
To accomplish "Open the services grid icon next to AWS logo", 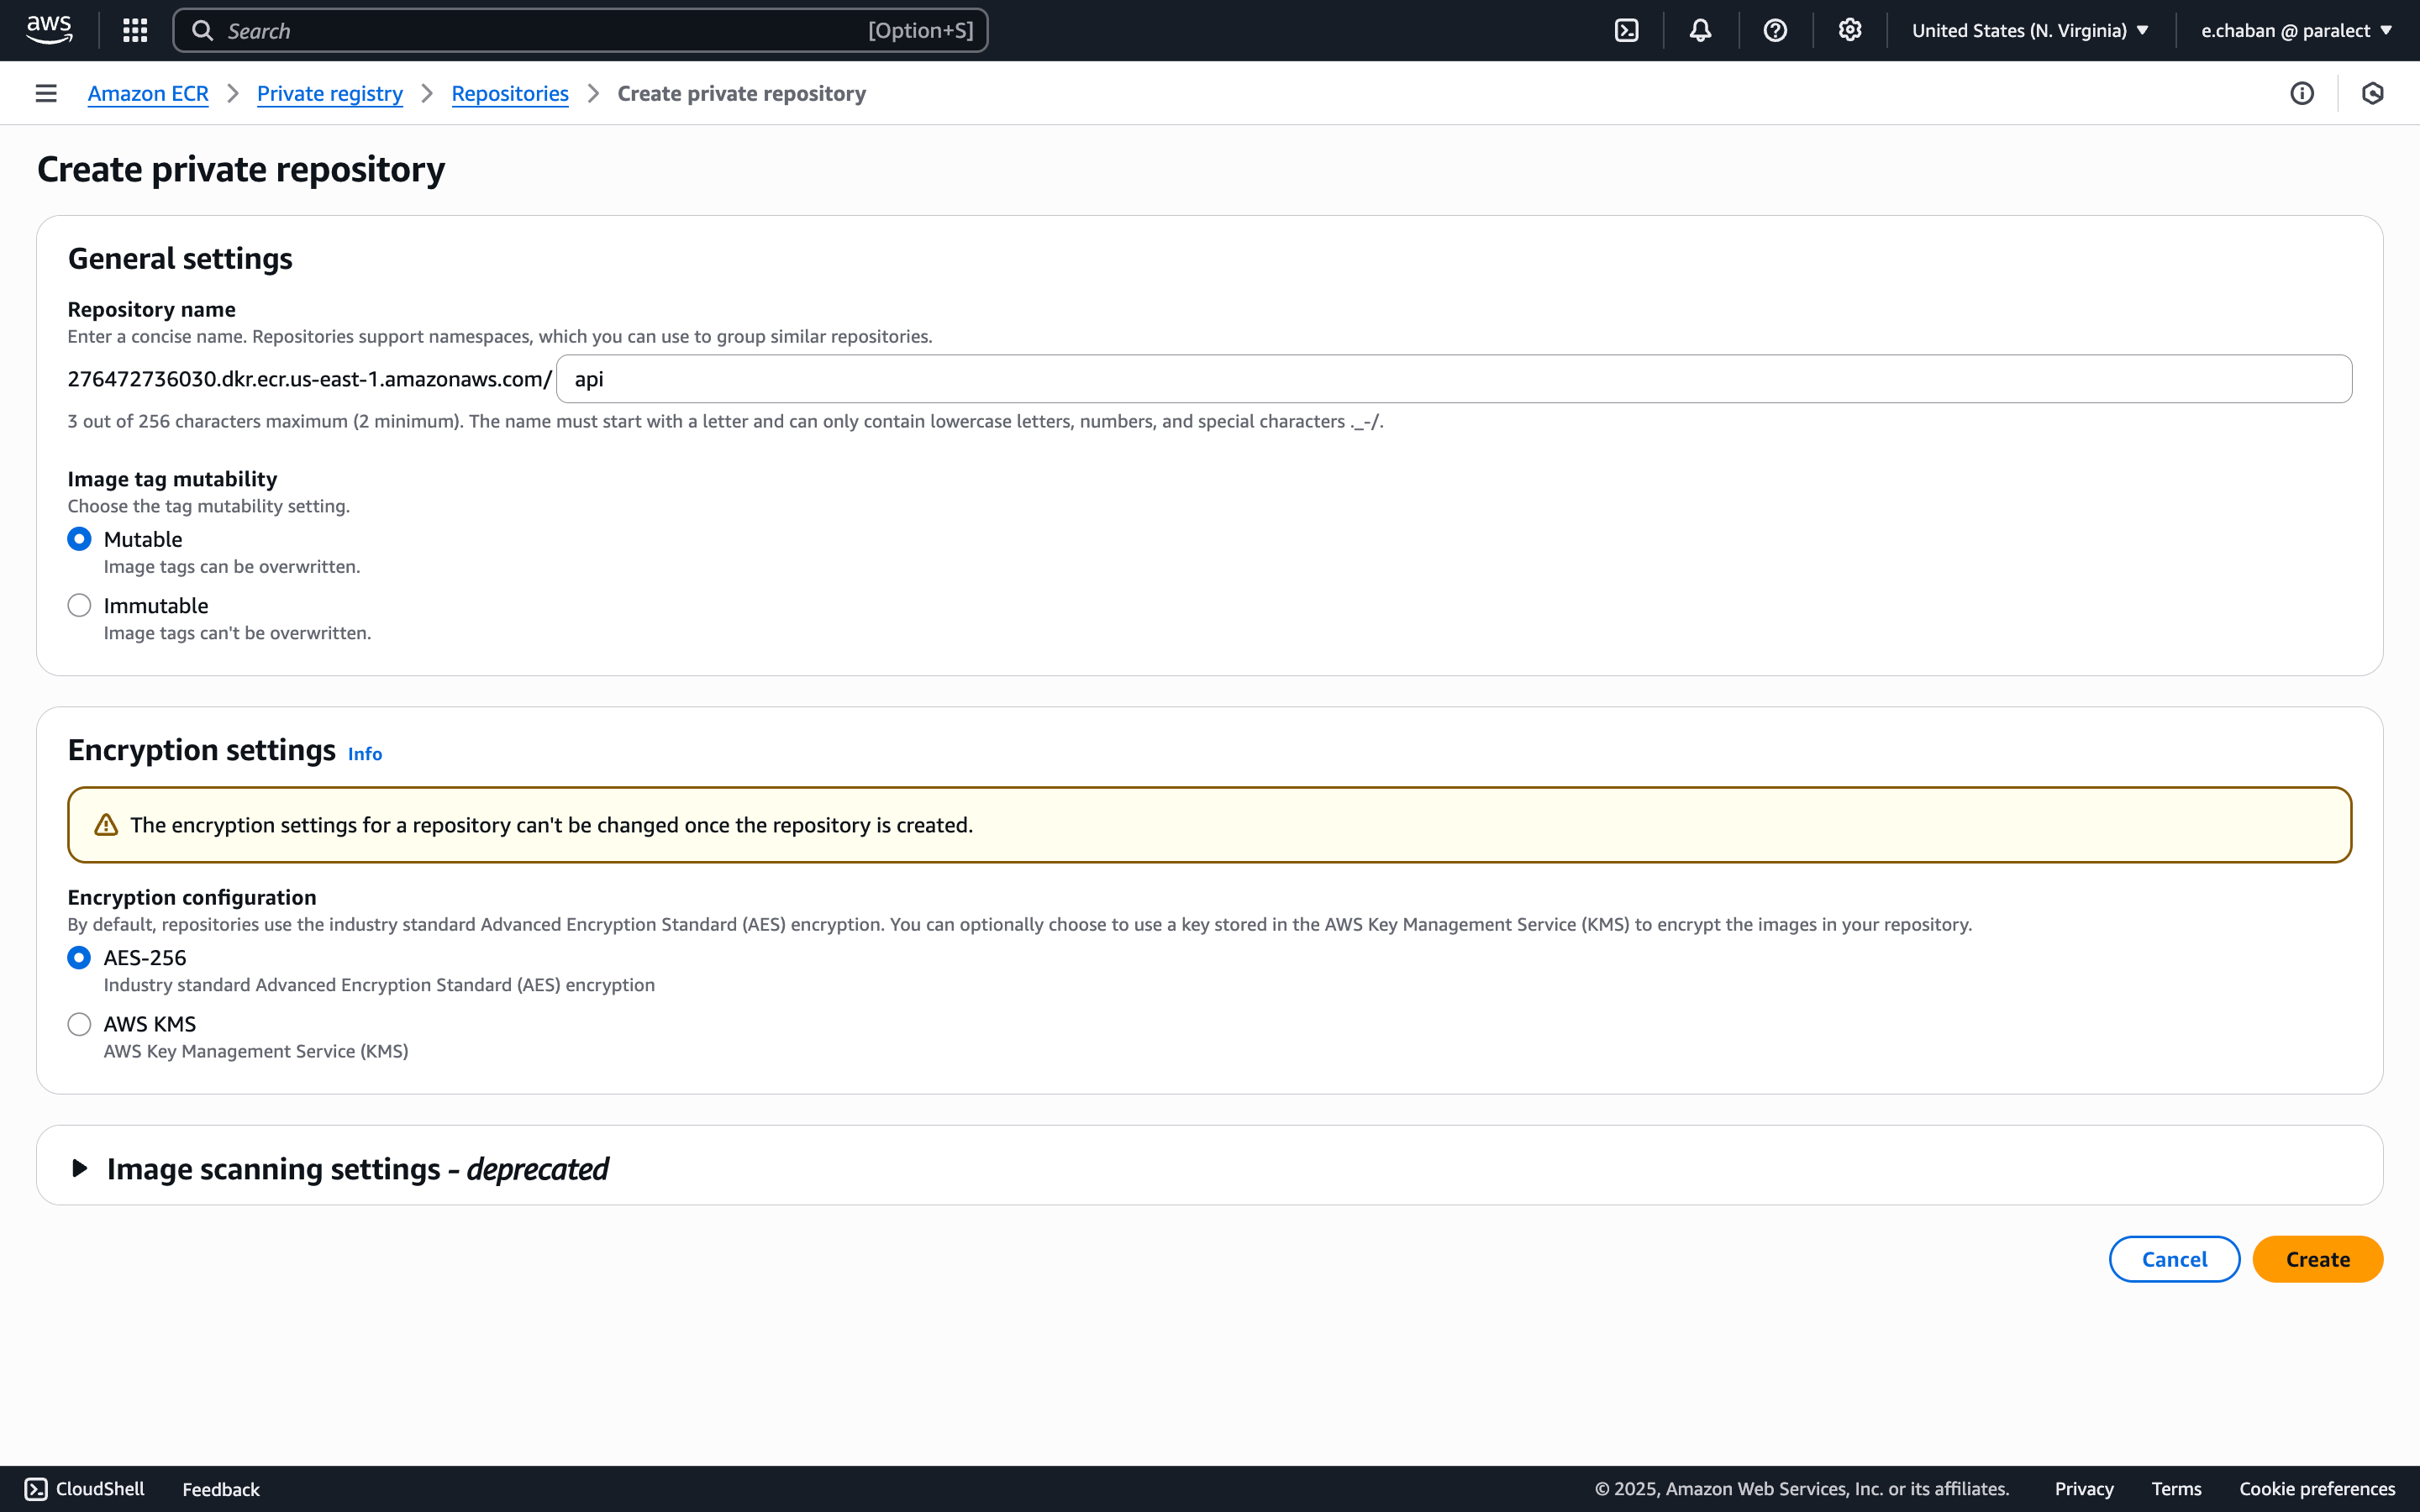I will (x=134, y=30).
